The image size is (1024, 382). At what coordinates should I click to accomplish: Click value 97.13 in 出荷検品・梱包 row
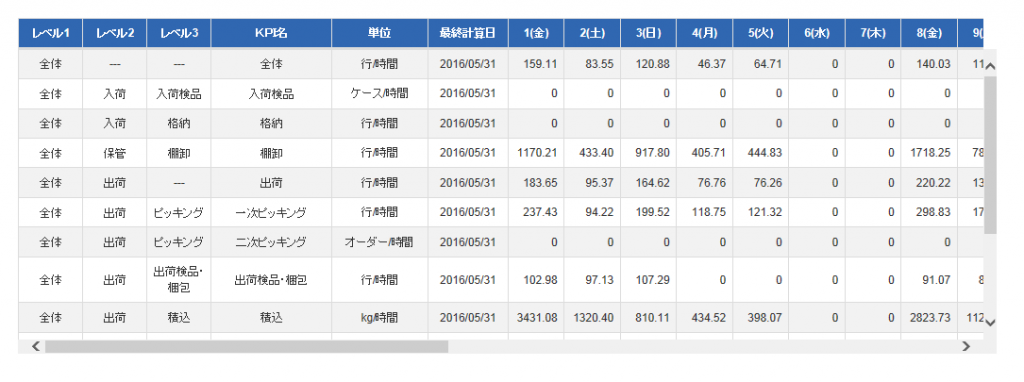tap(601, 280)
